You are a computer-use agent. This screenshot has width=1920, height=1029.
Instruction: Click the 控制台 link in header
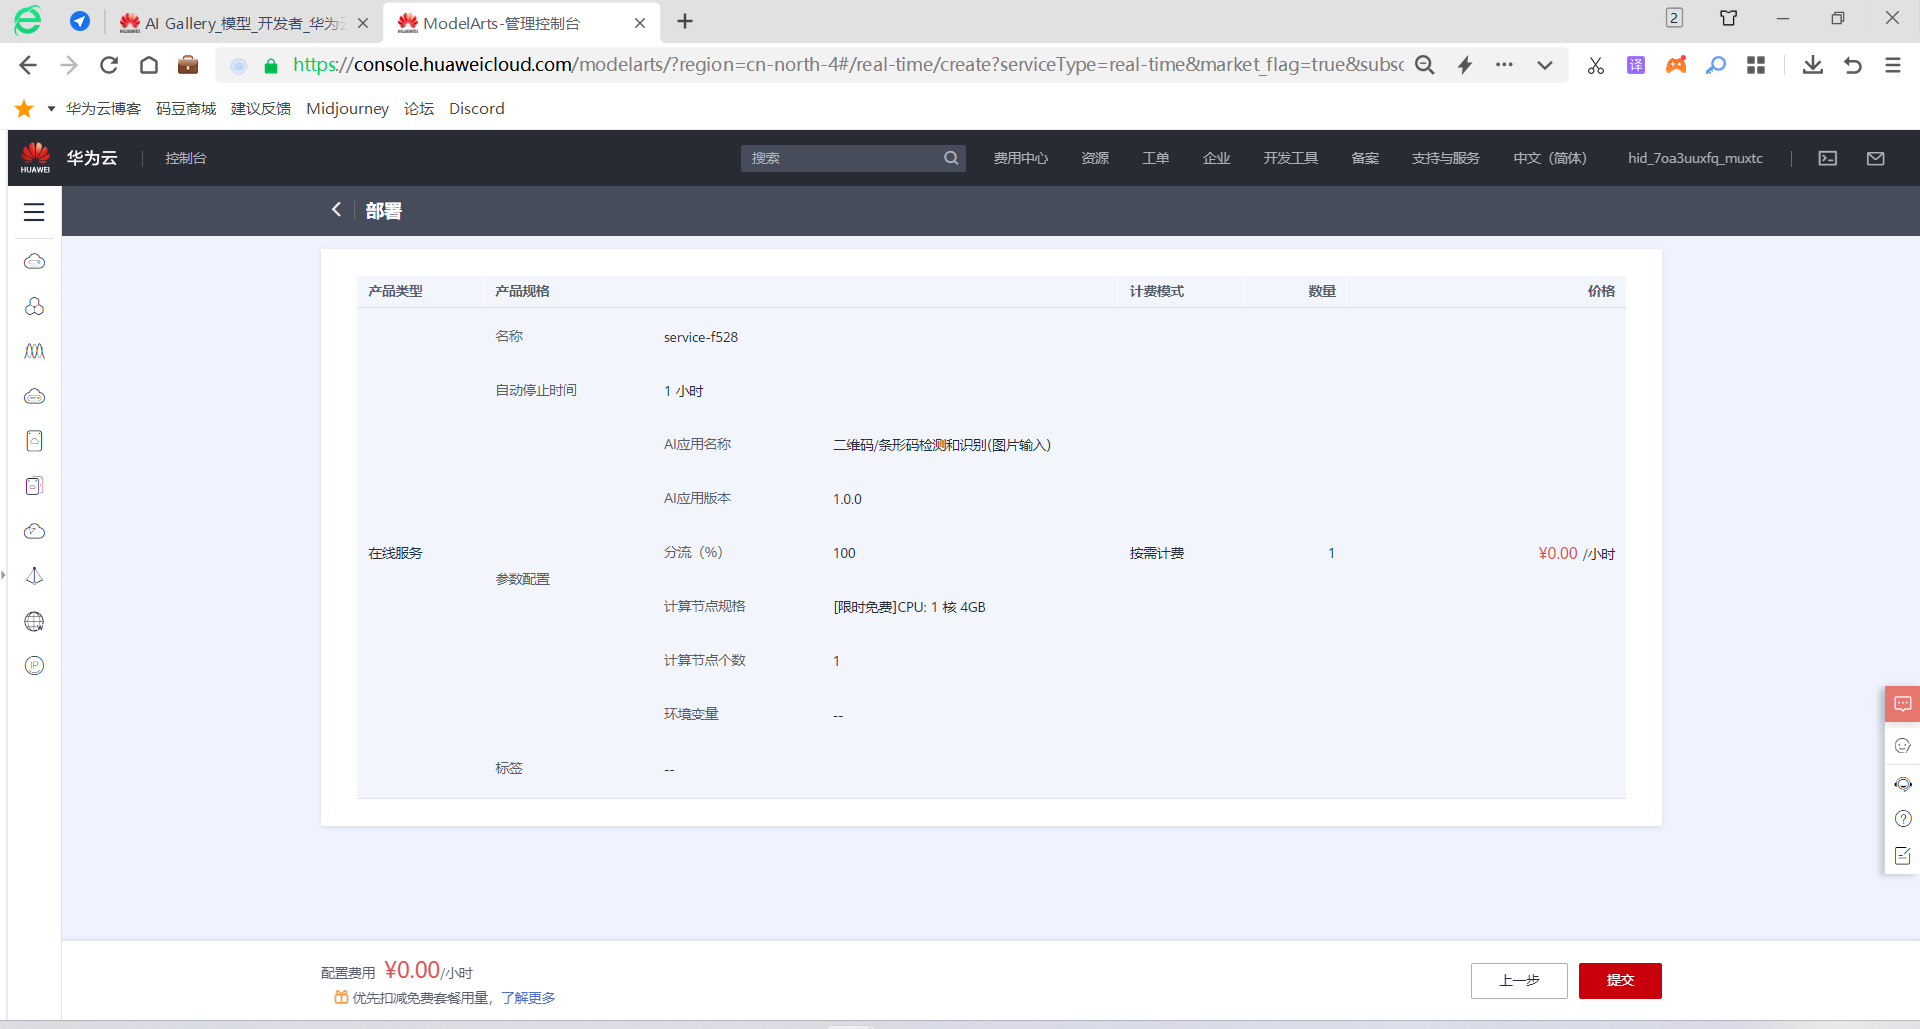pyautogui.click(x=186, y=158)
